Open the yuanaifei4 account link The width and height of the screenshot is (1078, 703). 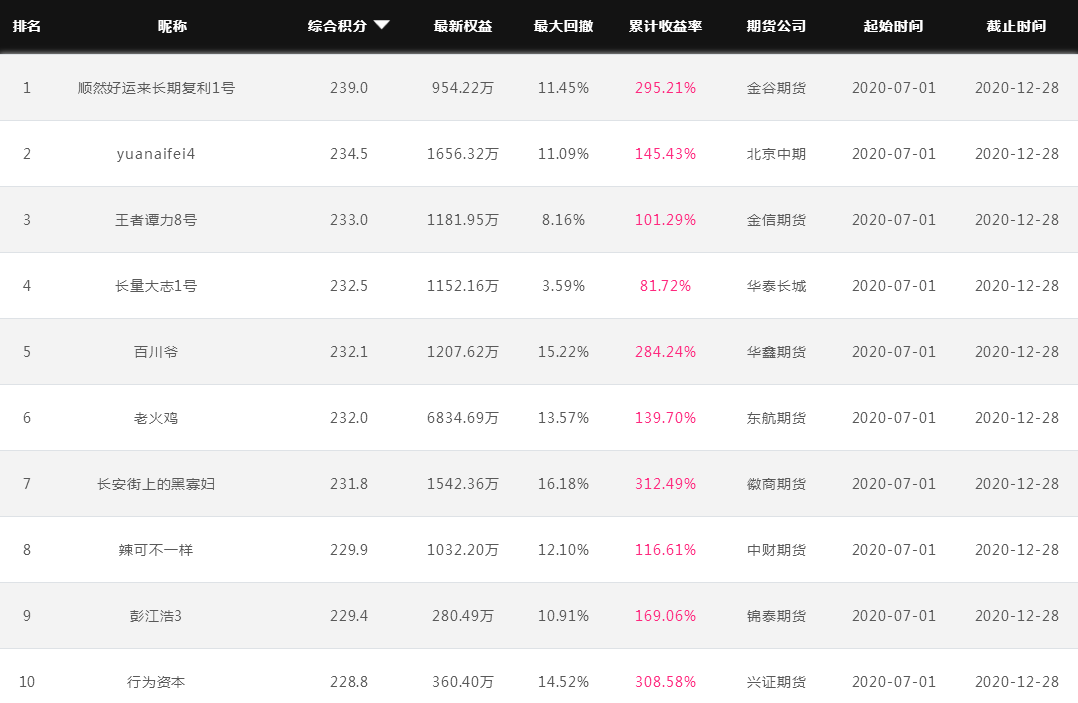click(x=156, y=154)
